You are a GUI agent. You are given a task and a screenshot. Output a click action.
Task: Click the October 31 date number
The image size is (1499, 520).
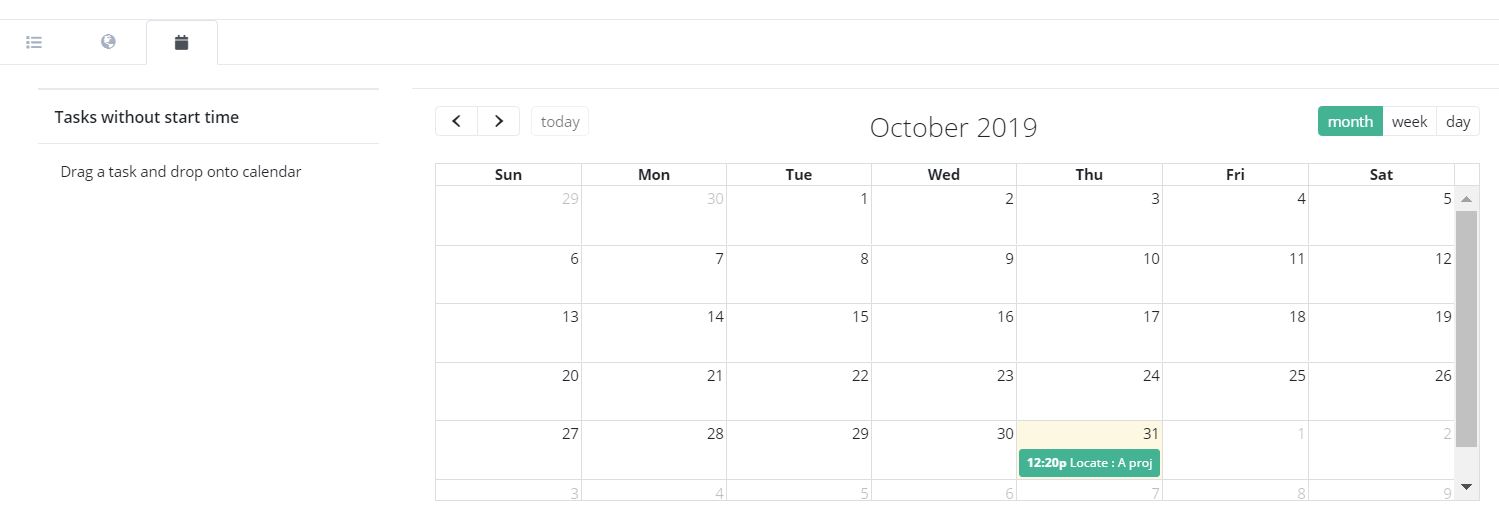[1150, 434]
